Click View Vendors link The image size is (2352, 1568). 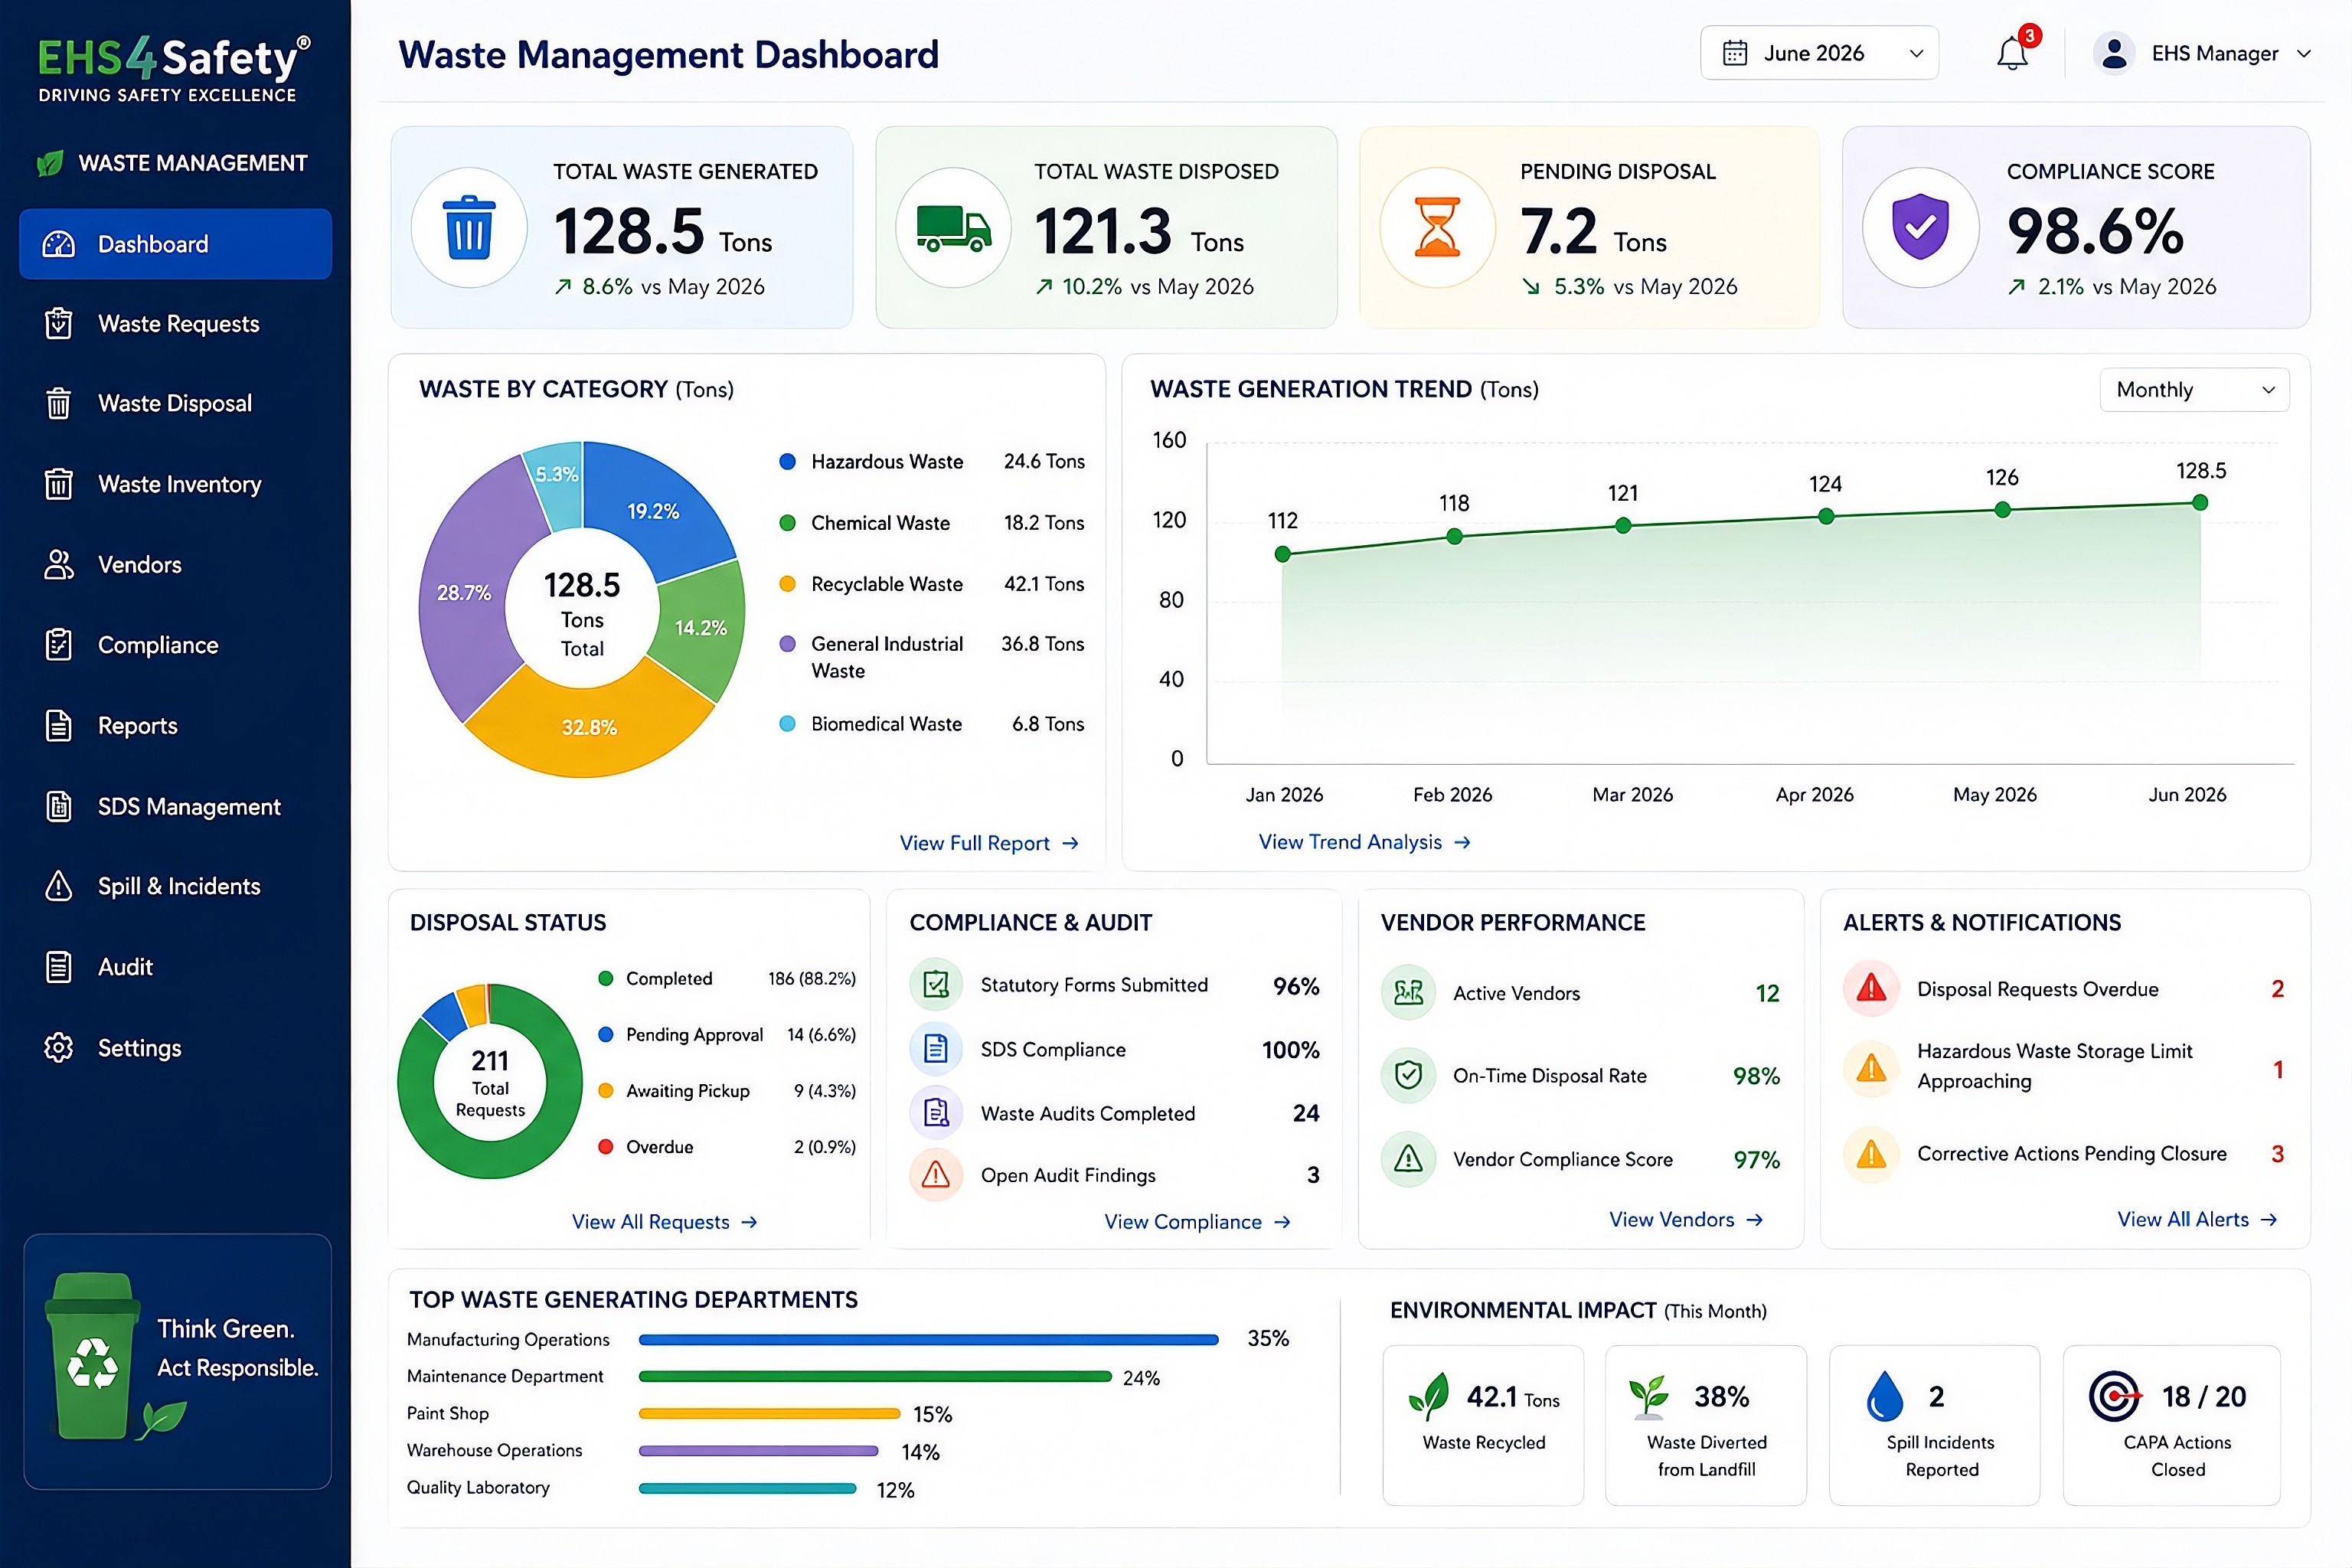point(1686,1219)
